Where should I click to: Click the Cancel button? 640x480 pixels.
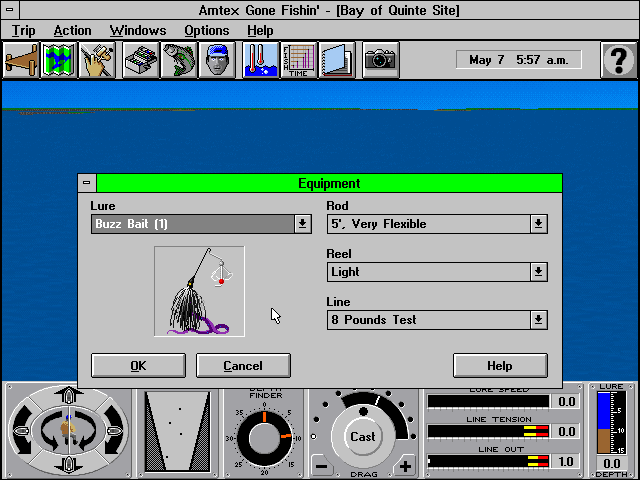243,366
